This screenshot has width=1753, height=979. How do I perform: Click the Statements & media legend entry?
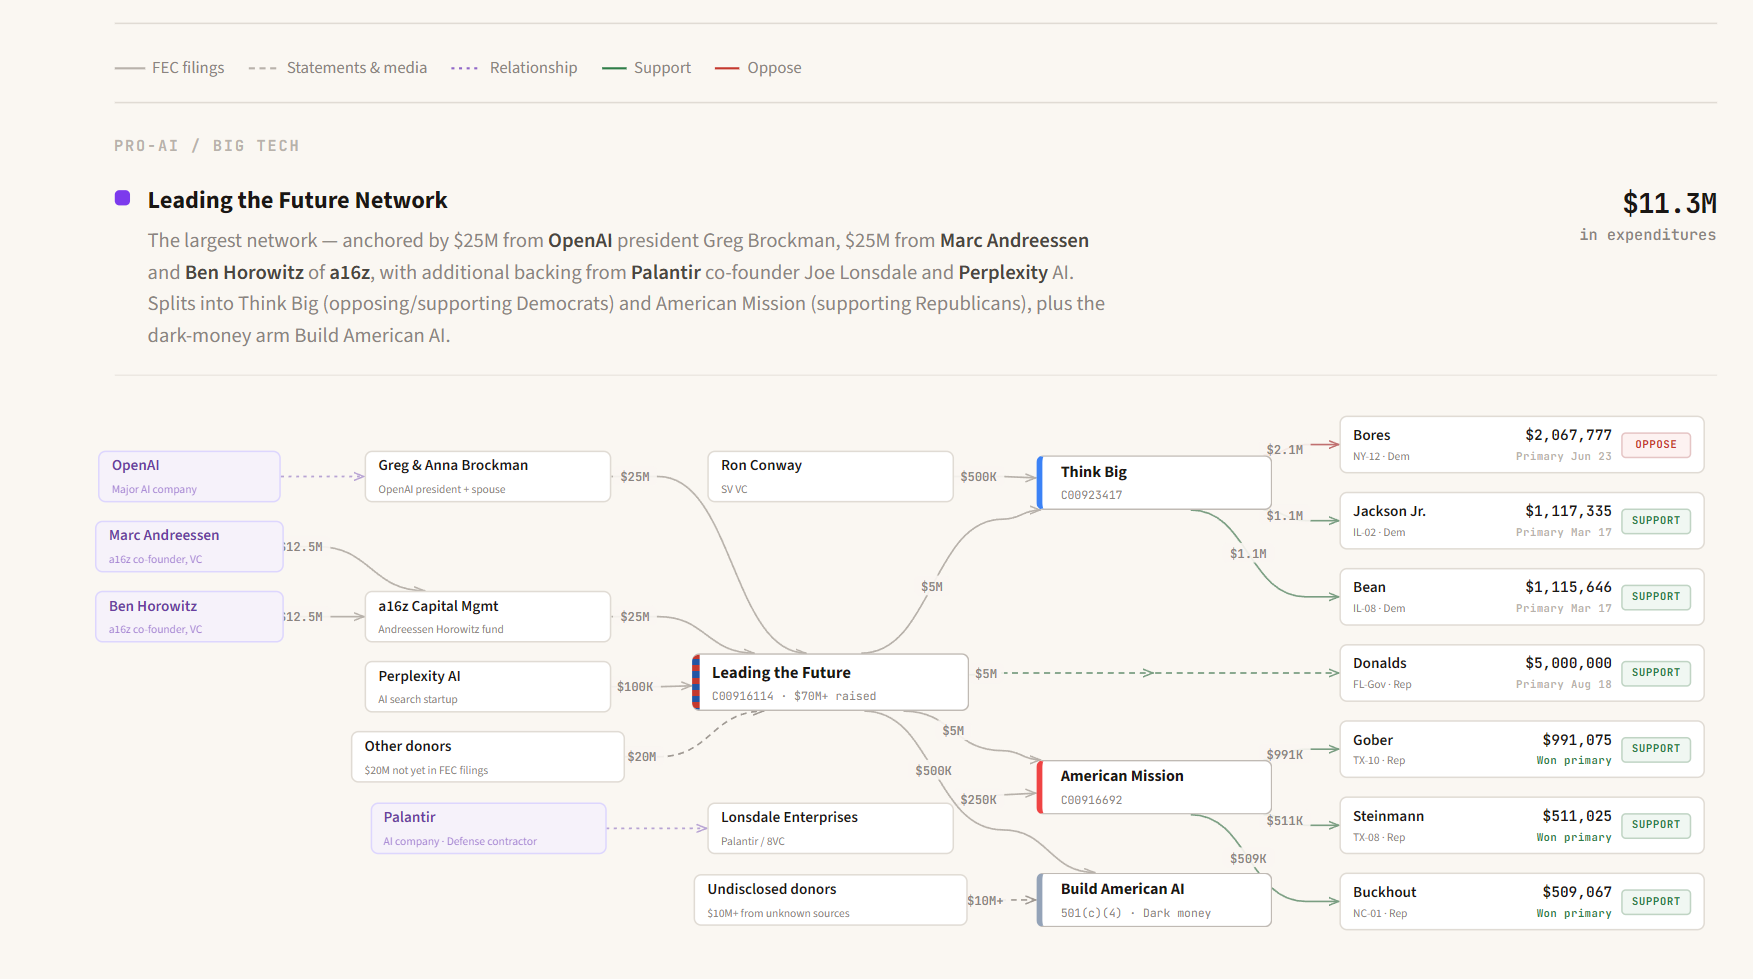click(338, 68)
